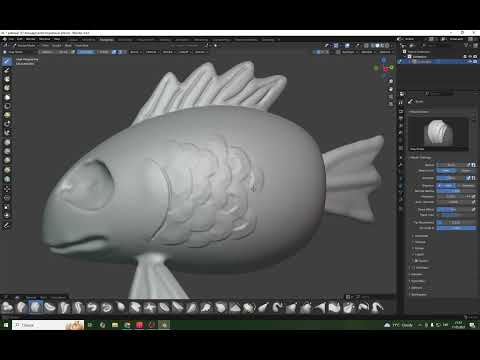480x360 pixels.
Task: Click the viewport zoom magnifier navigation icon
Action: [391, 81]
